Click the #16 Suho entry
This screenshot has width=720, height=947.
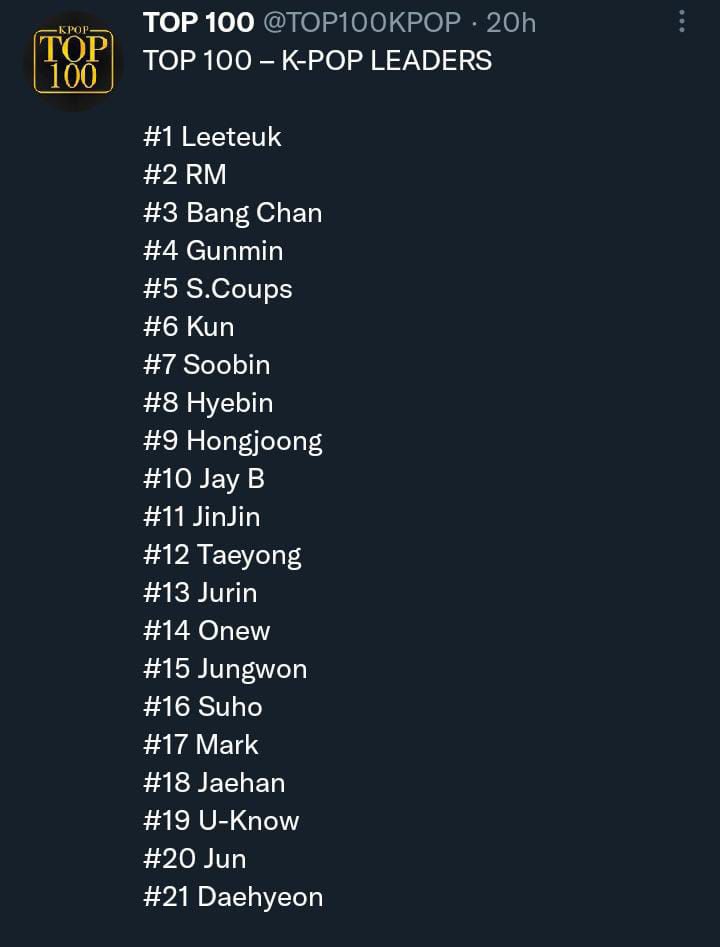click(202, 707)
